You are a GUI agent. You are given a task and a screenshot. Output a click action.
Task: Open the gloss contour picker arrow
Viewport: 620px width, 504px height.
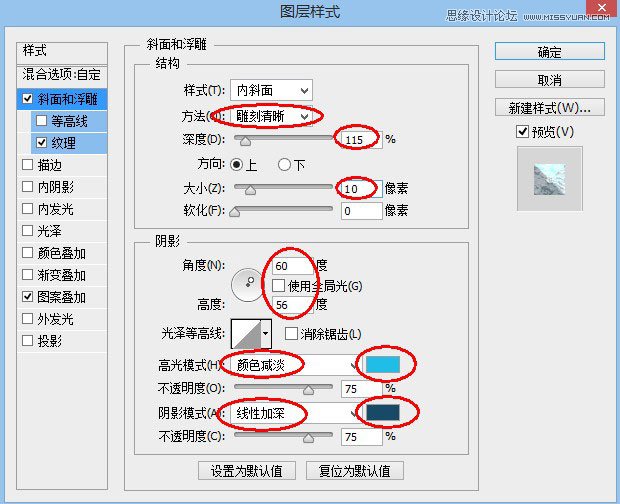pos(266,333)
